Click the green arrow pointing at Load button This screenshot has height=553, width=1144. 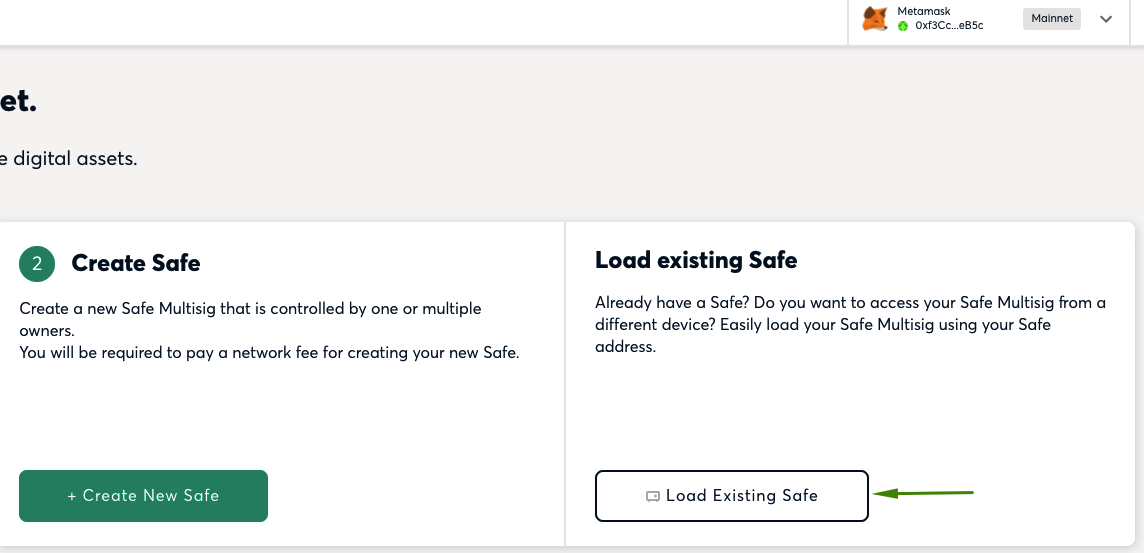[x=924, y=493]
